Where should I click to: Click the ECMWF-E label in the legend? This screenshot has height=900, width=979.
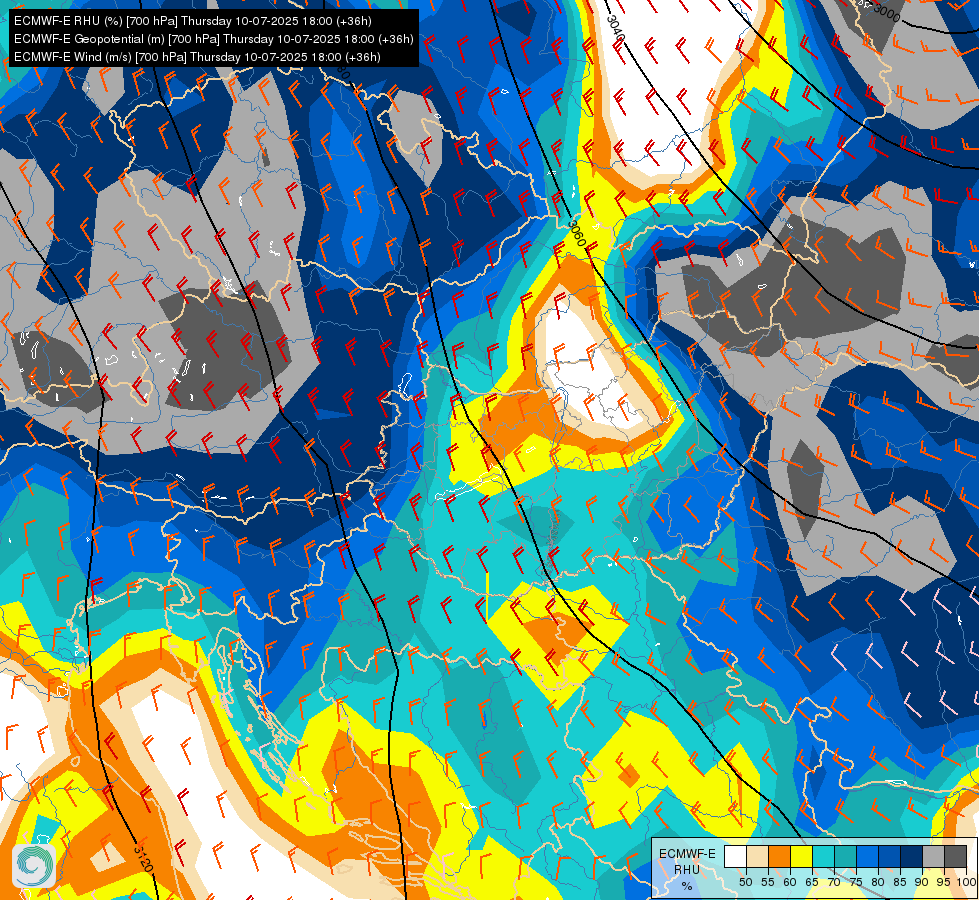687,854
